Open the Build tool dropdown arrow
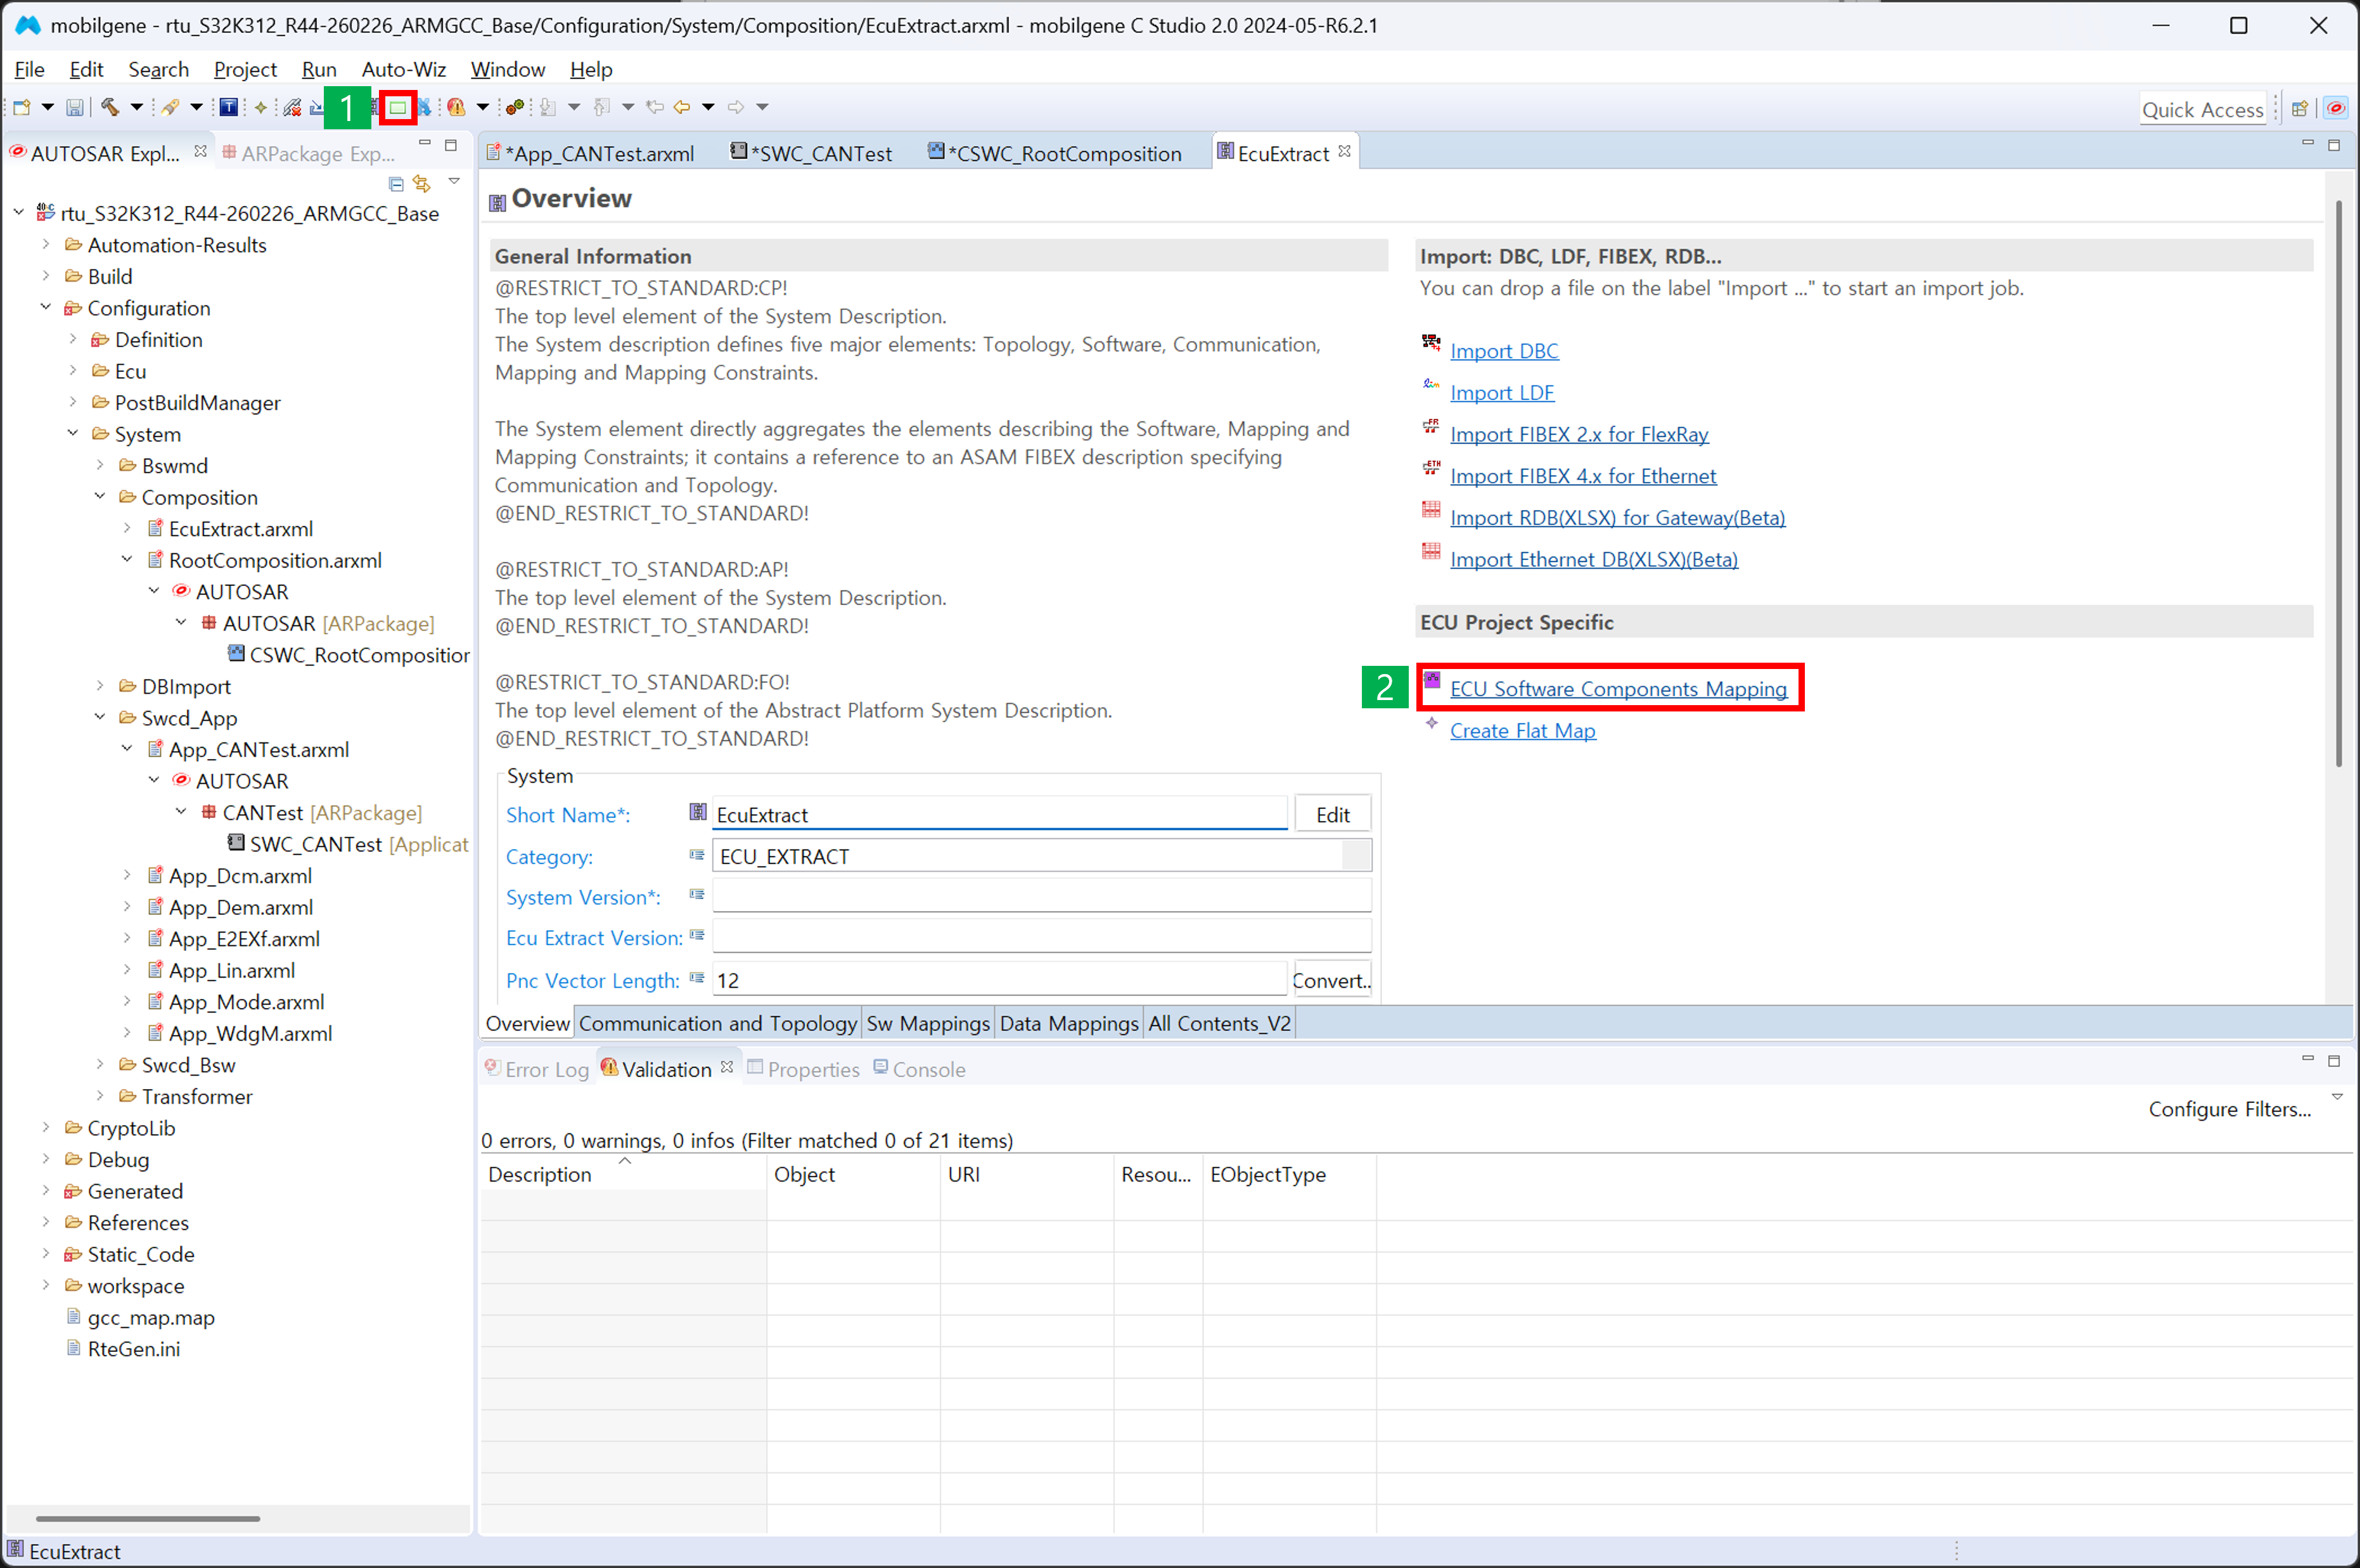This screenshot has height=1568, width=2360. [137, 107]
